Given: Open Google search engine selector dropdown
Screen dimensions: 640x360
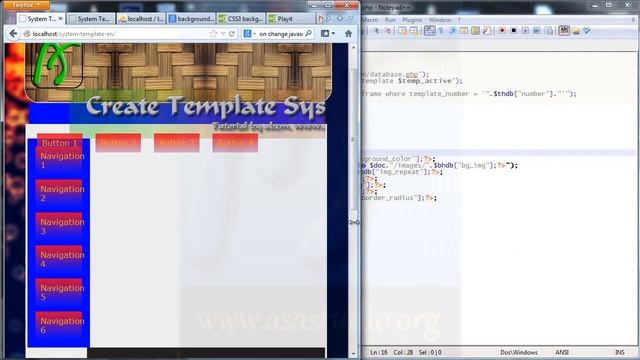Looking at the screenshot, I should point(249,34).
